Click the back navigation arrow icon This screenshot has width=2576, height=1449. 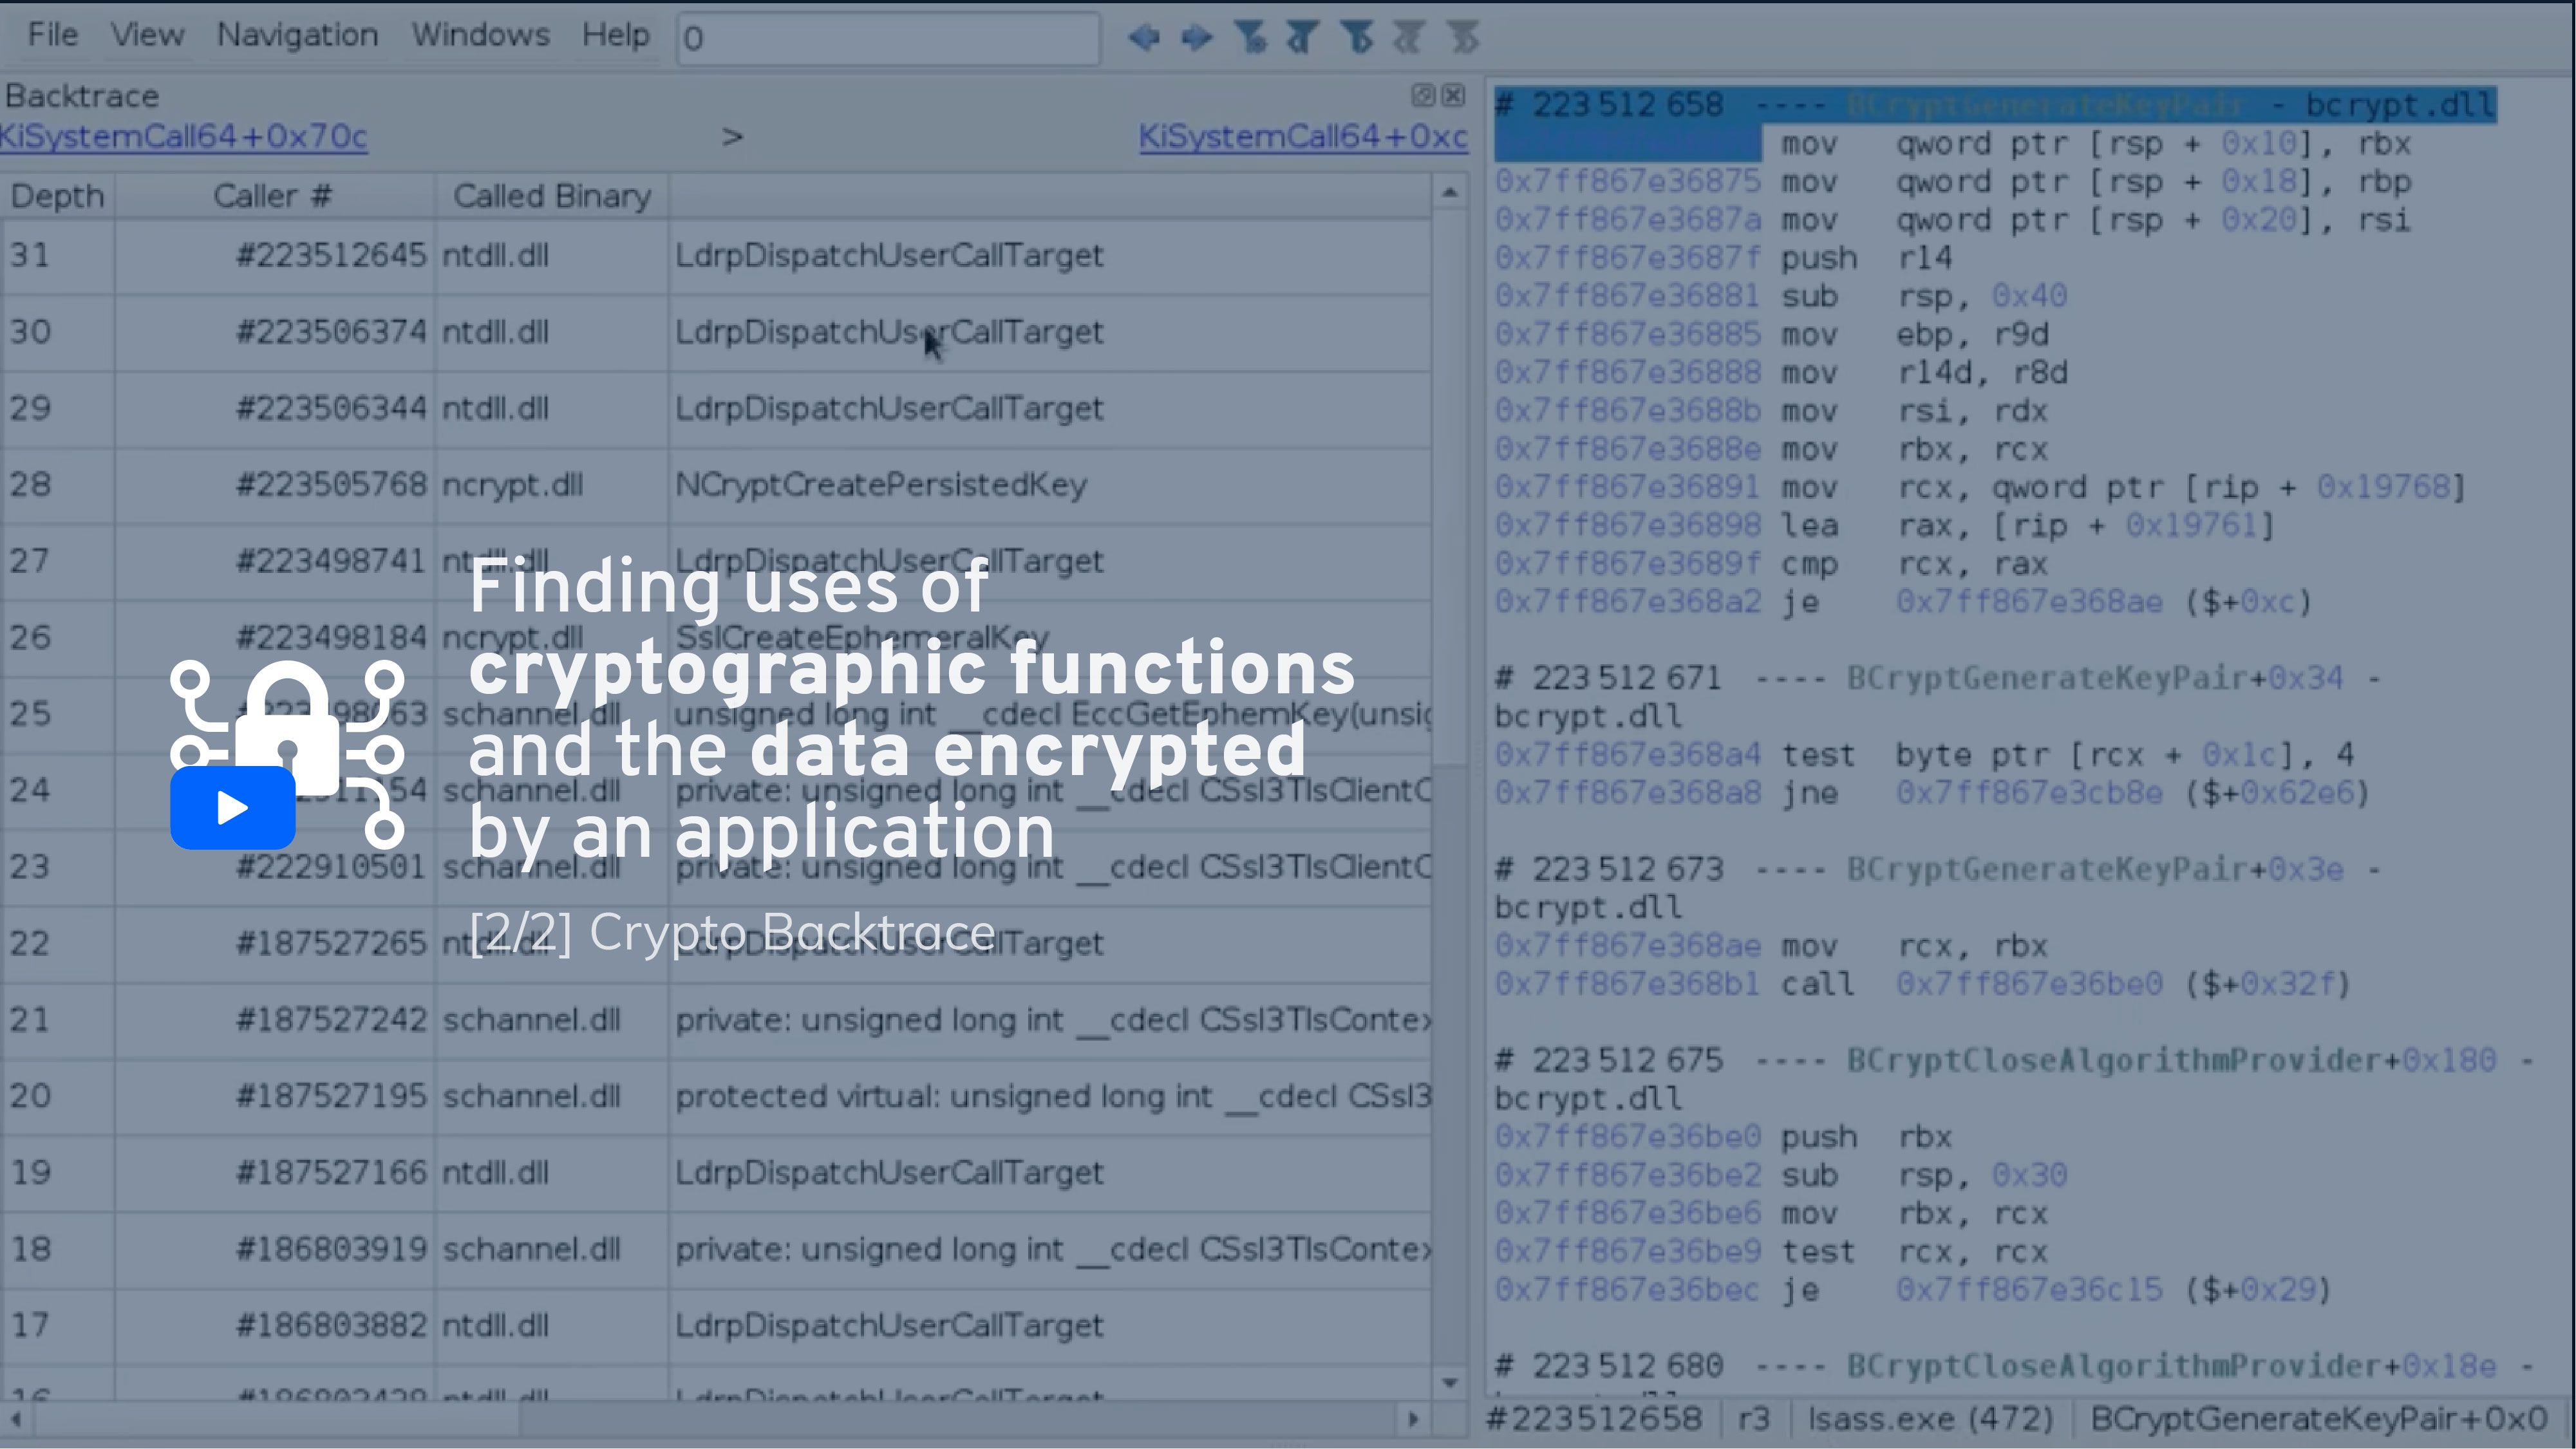(1144, 38)
